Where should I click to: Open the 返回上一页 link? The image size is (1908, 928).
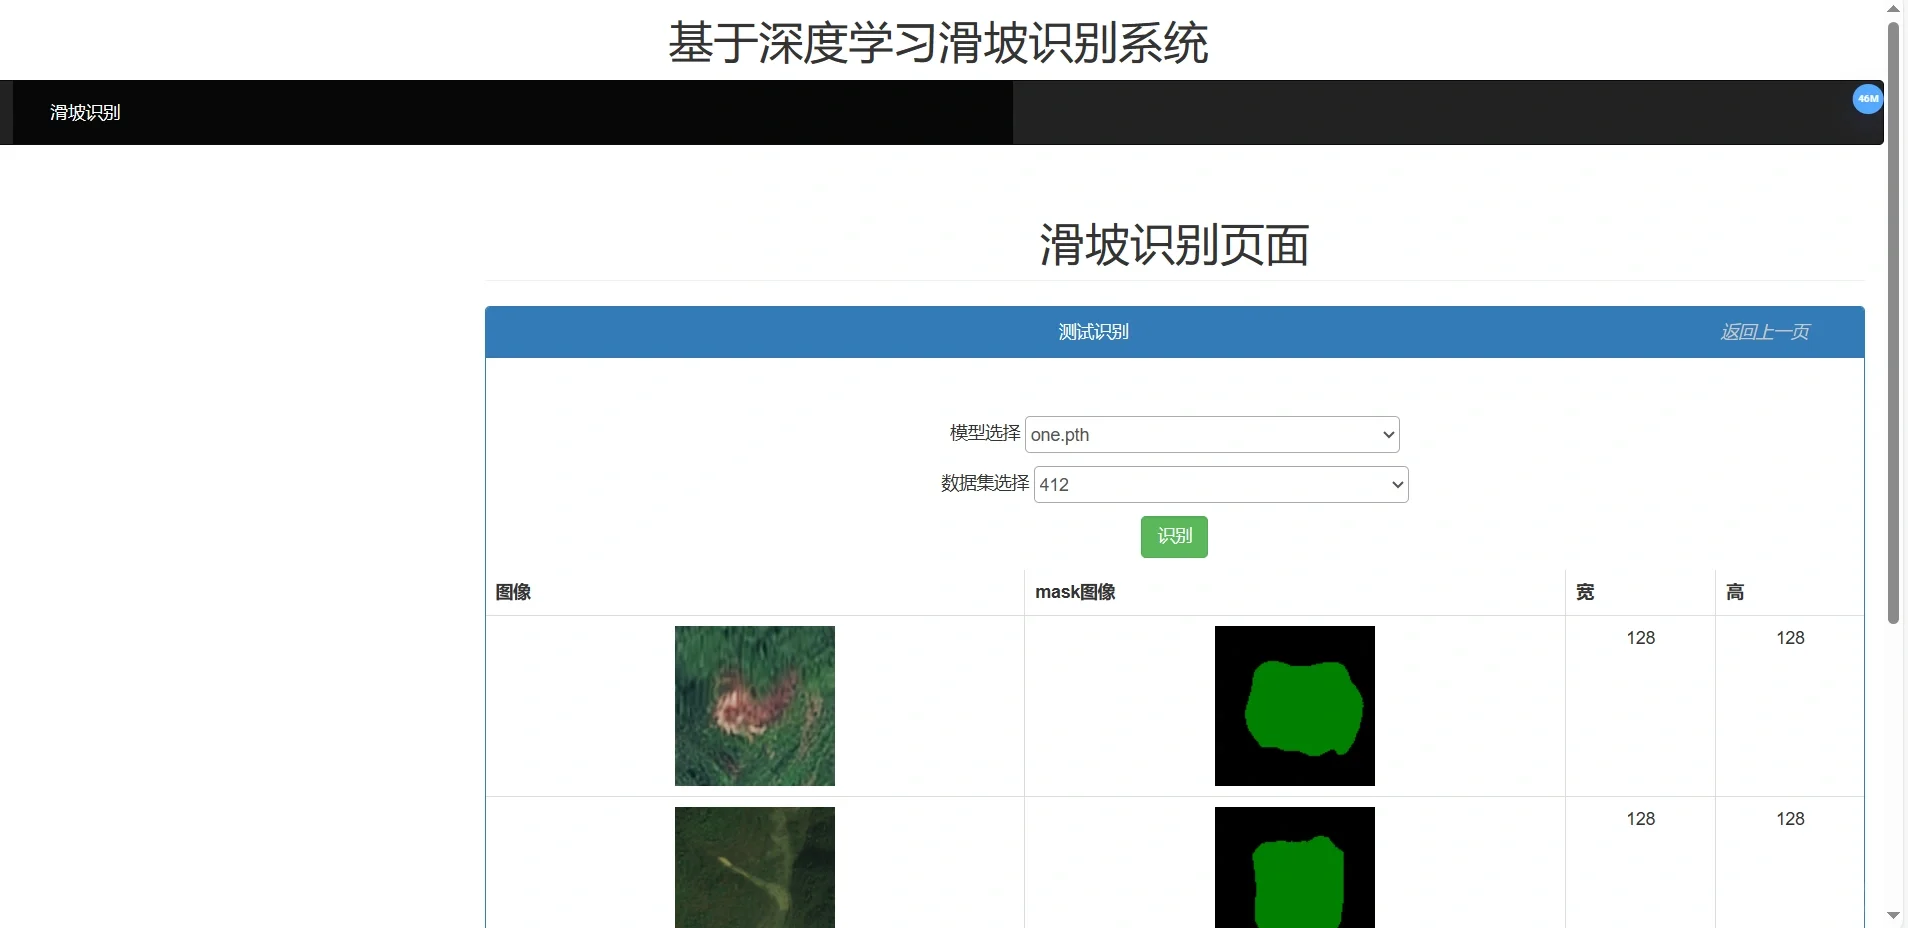point(1764,331)
